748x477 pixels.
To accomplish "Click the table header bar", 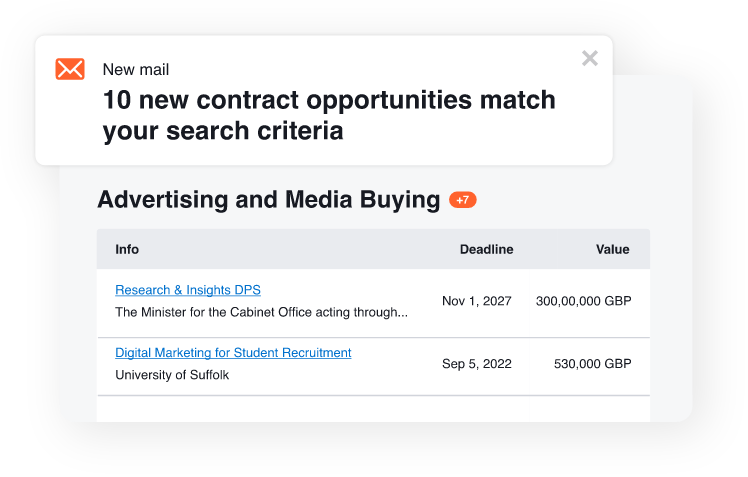I will coord(374,249).
